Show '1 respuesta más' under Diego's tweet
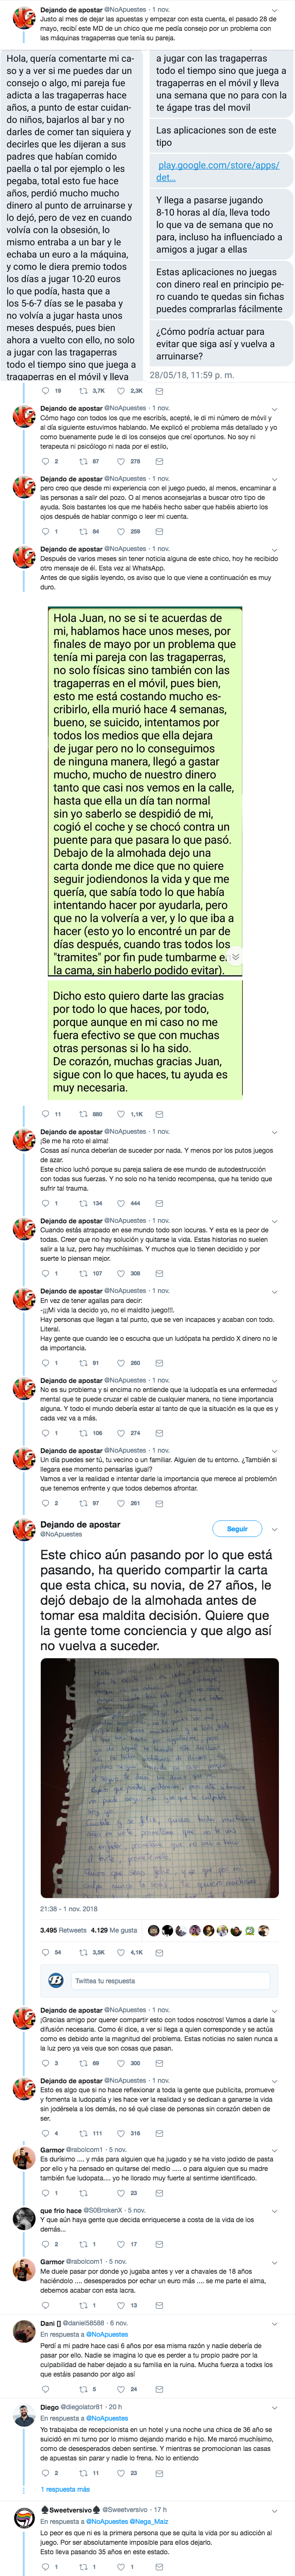The height and width of the screenshot is (2576, 295). 65,2488
